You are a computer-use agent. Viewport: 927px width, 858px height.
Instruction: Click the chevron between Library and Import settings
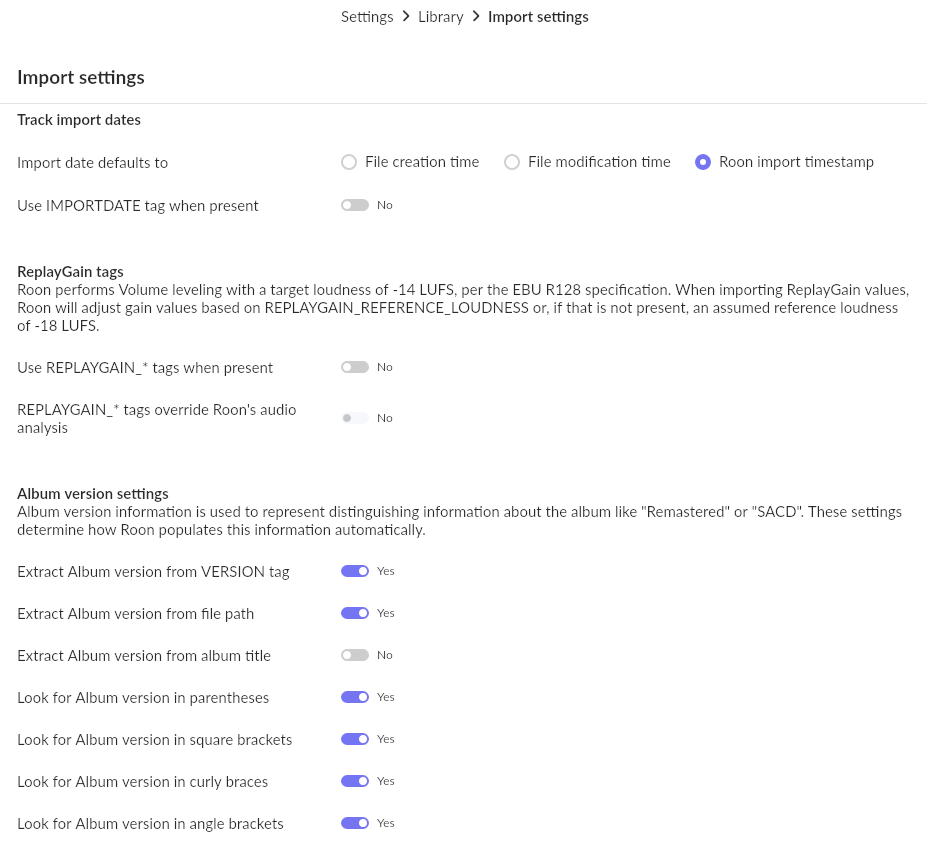476,17
